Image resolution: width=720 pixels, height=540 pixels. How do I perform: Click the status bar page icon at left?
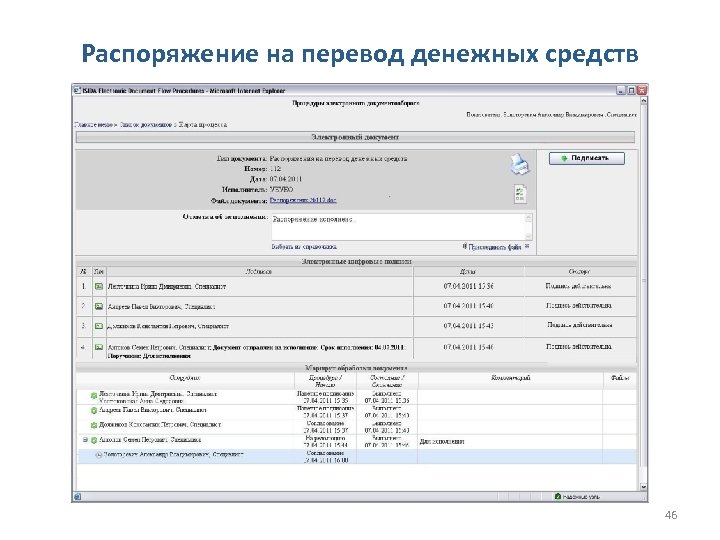(78, 496)
